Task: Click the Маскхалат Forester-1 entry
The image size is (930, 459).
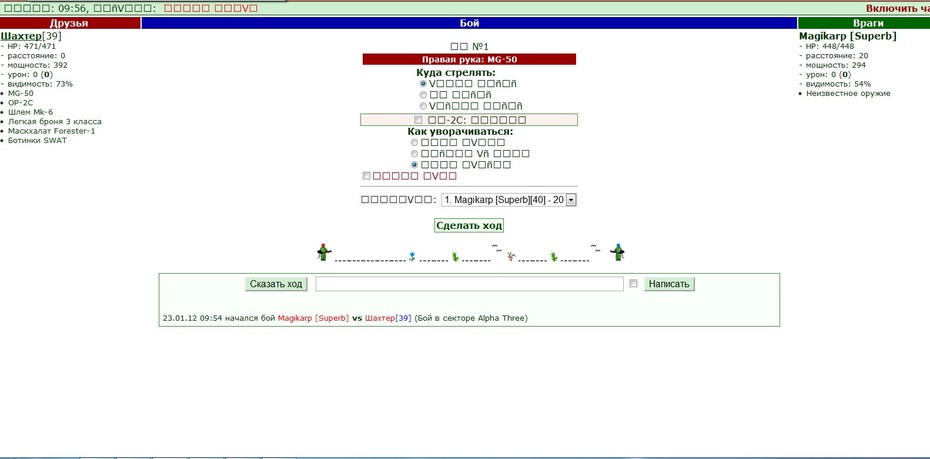Action: 52,131
